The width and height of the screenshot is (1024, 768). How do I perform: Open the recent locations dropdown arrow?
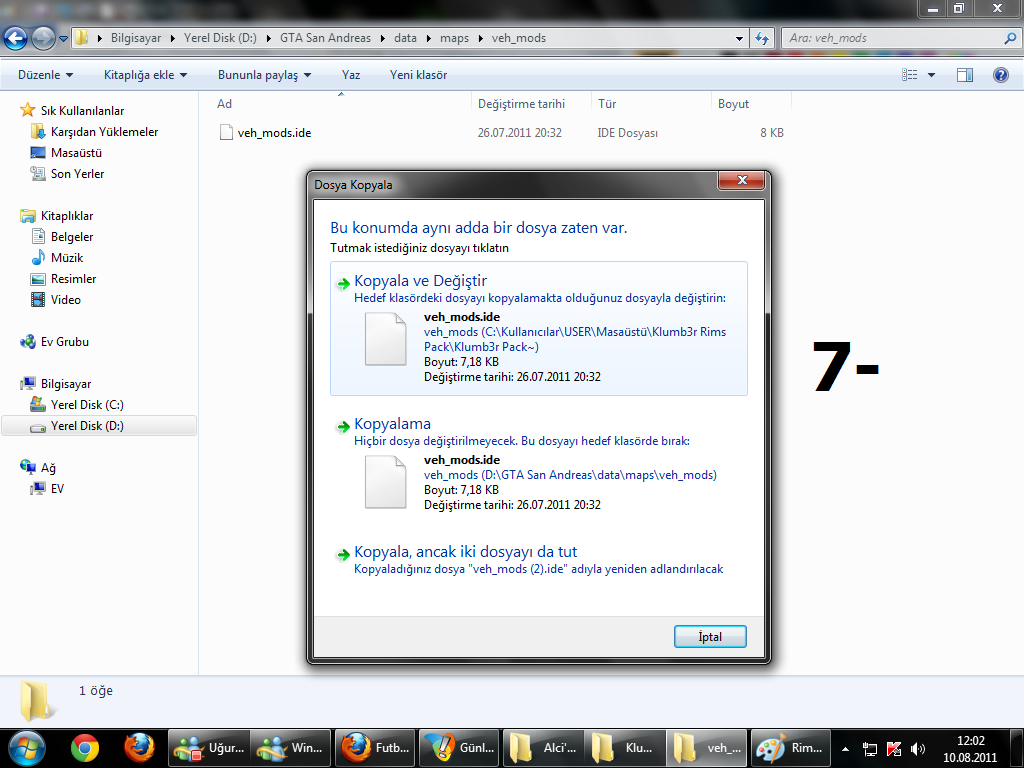[x=63, y=39]
